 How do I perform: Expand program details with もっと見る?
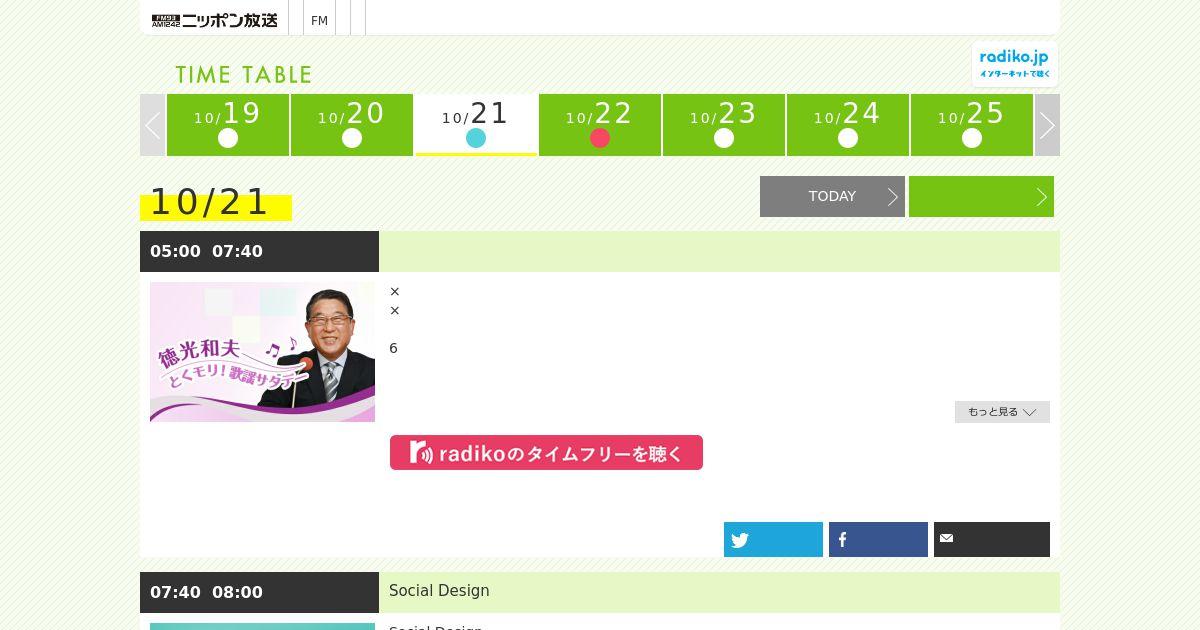click(x=1002, y=412)
